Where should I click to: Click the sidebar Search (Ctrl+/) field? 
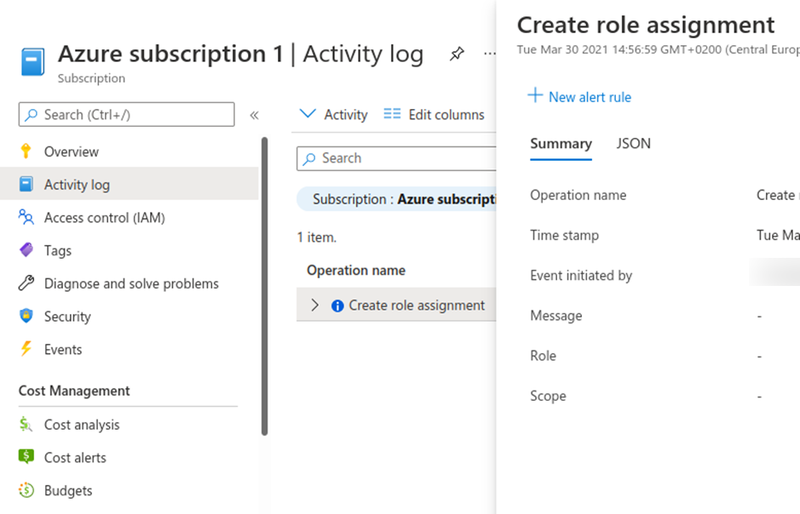click(127, 114)
